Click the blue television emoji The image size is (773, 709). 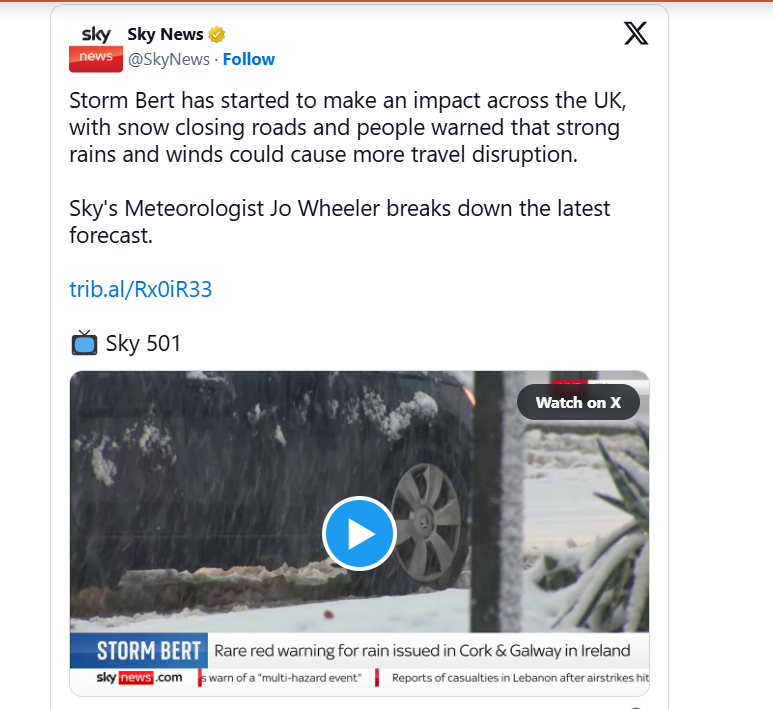[84, 343]
